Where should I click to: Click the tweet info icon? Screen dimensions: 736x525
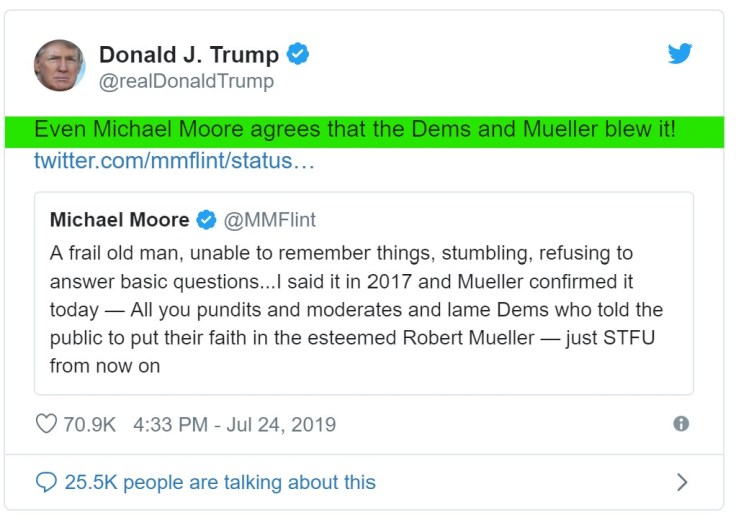(681, 424)
